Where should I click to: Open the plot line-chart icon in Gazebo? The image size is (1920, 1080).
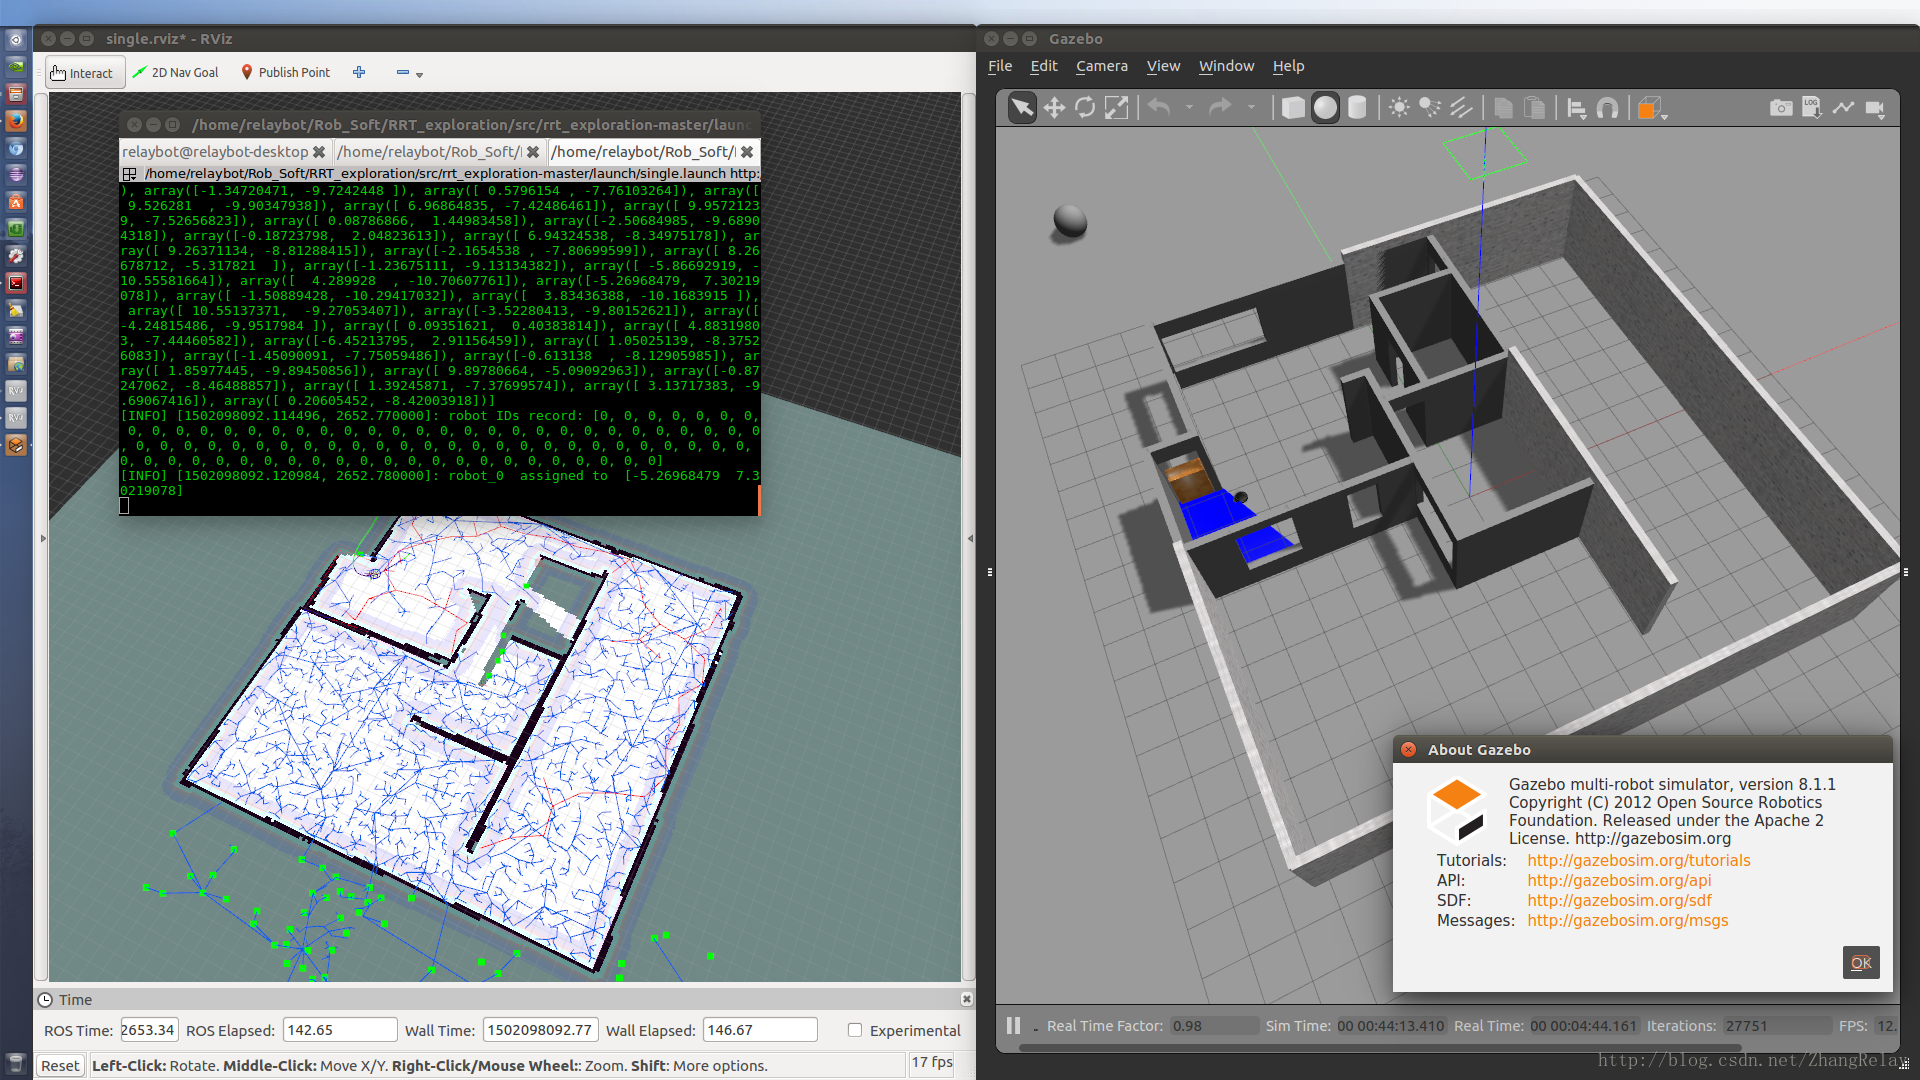tap(1843, 107)
